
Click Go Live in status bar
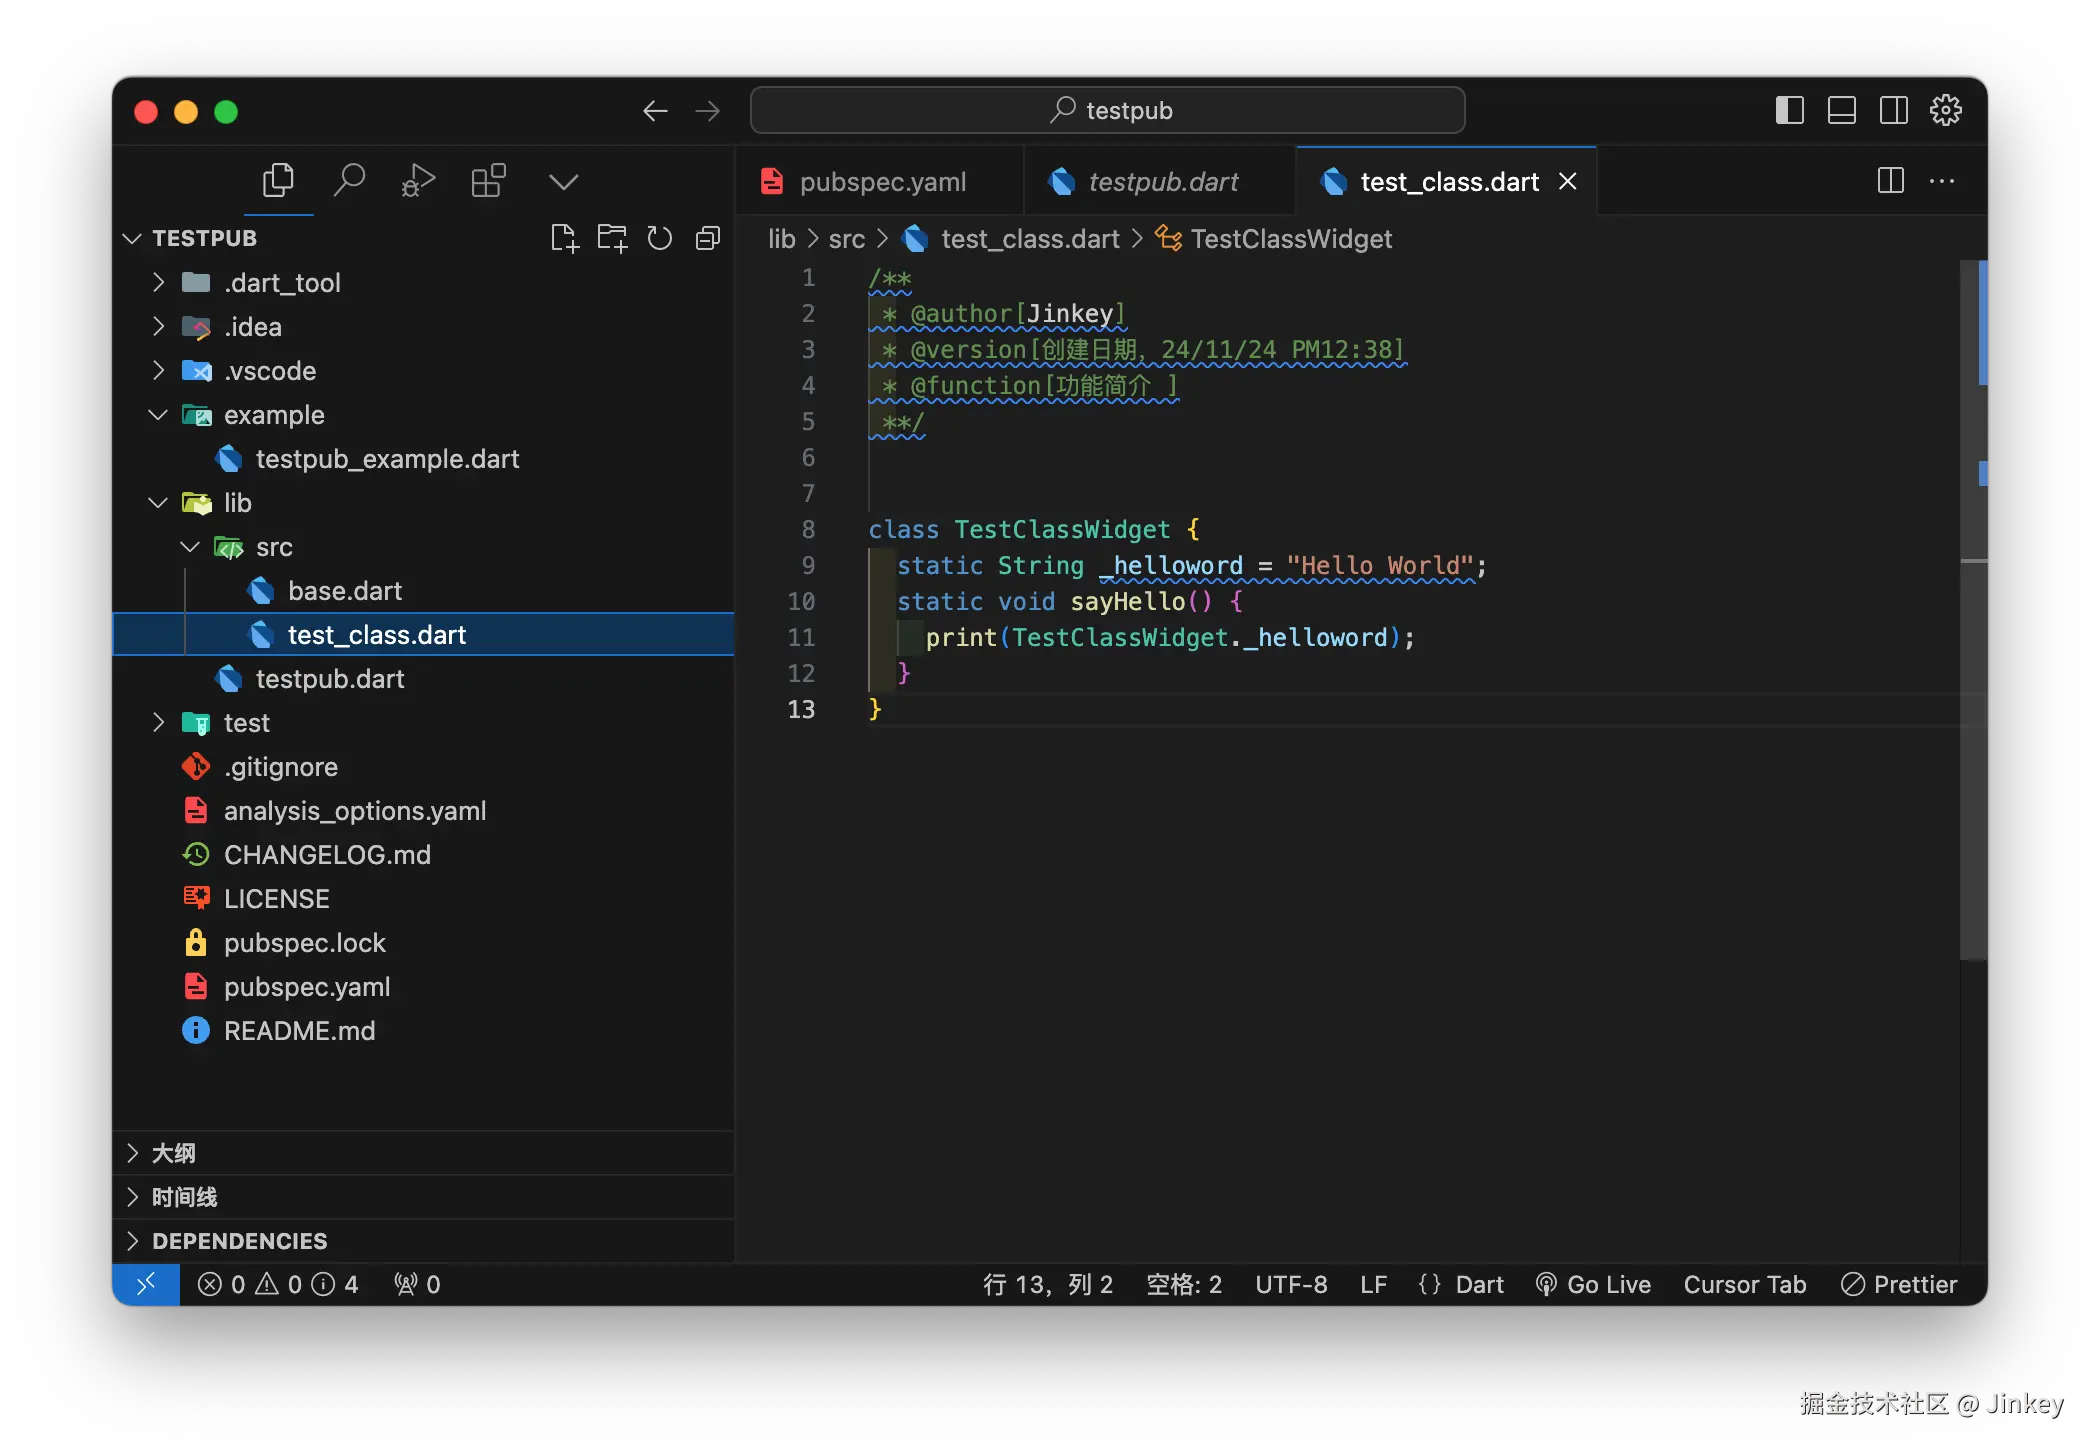point(1594,1284)
